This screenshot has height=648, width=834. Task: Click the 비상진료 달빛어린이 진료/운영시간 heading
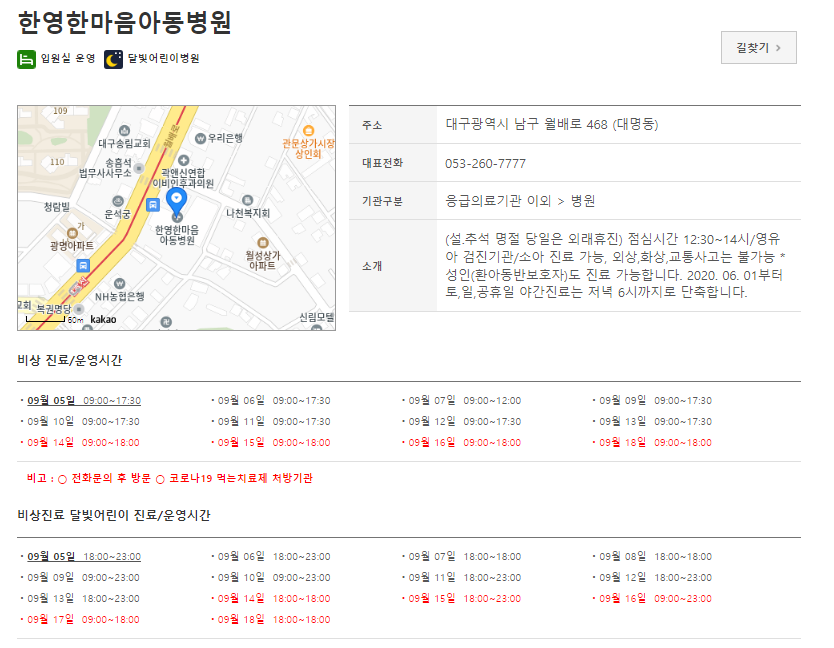pyautogui.click(x=114, y=515)
